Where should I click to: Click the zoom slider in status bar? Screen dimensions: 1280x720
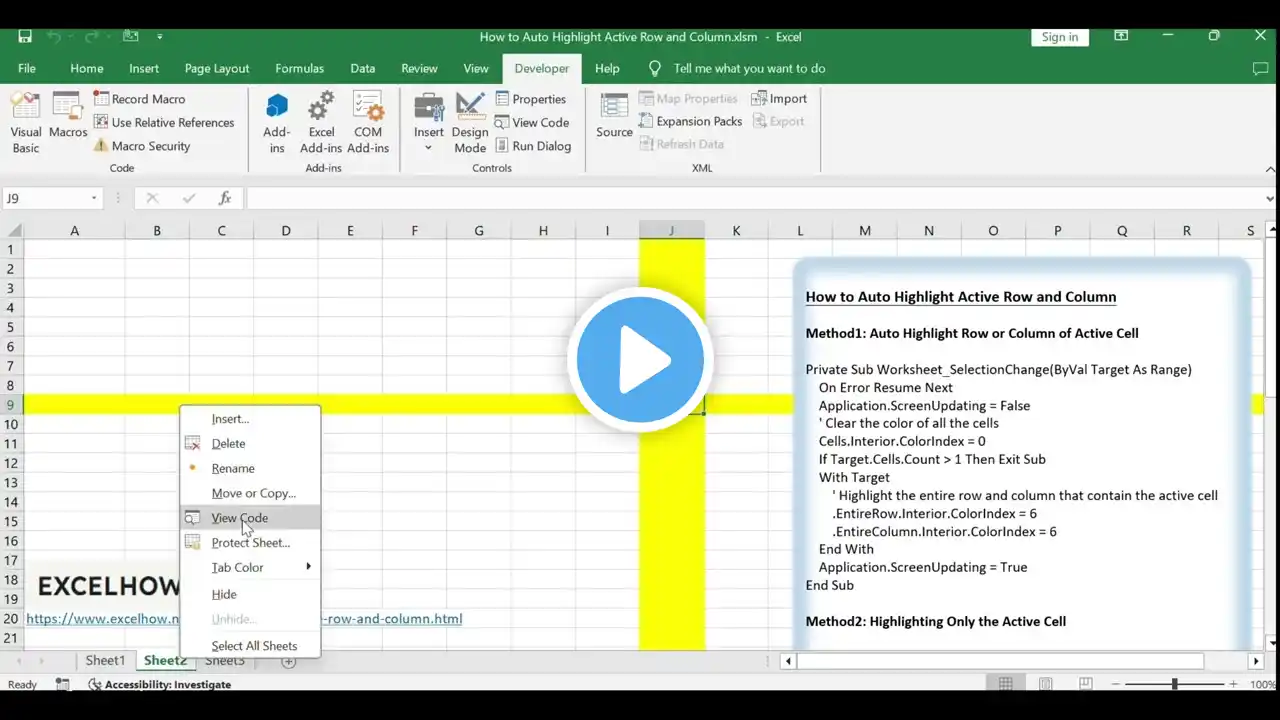(x=1174, y=684)
